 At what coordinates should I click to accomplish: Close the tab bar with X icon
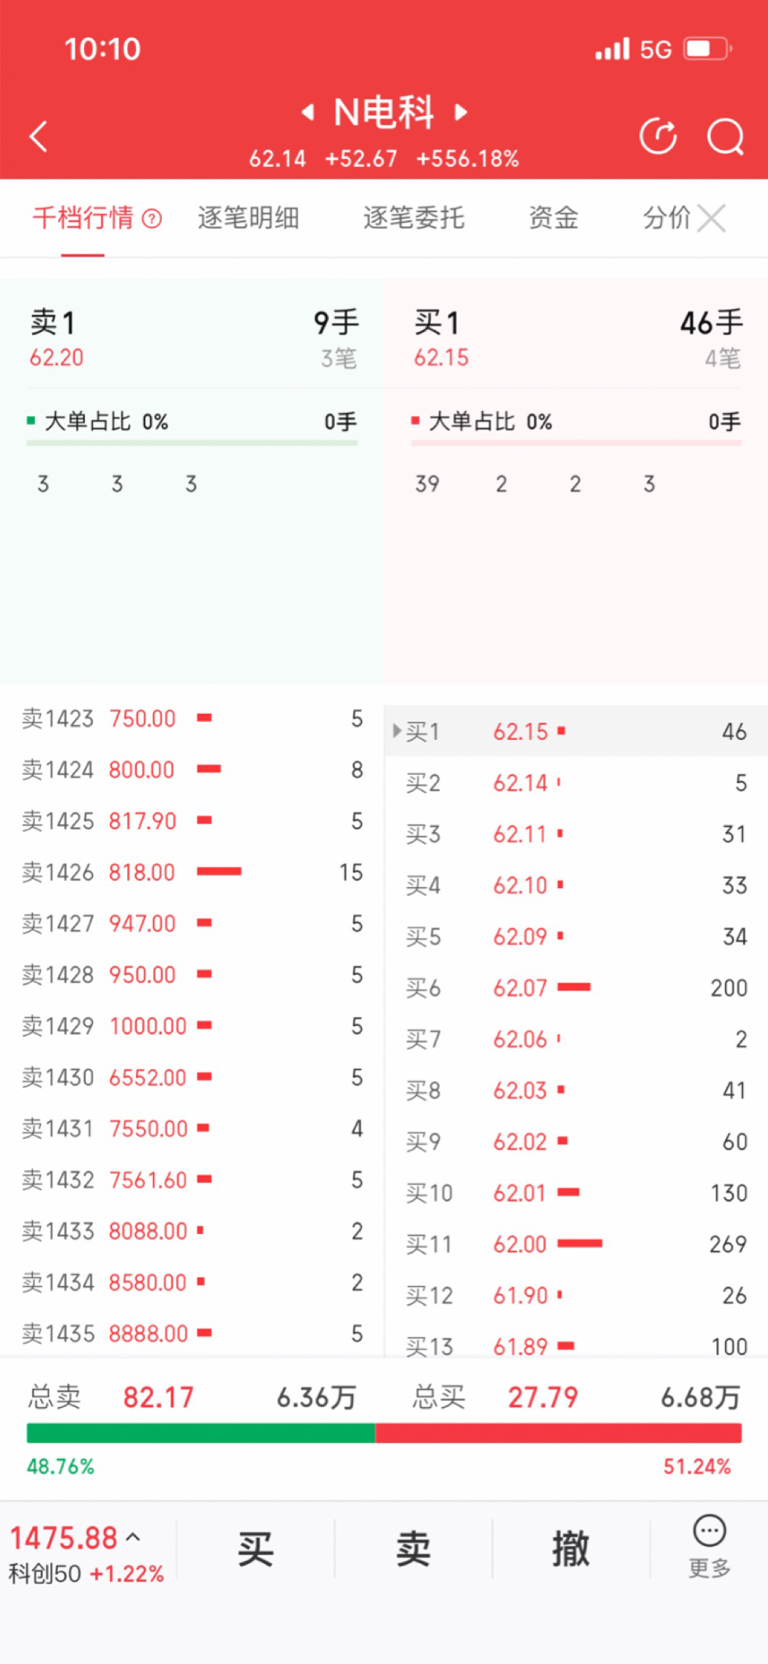(711, 218)
